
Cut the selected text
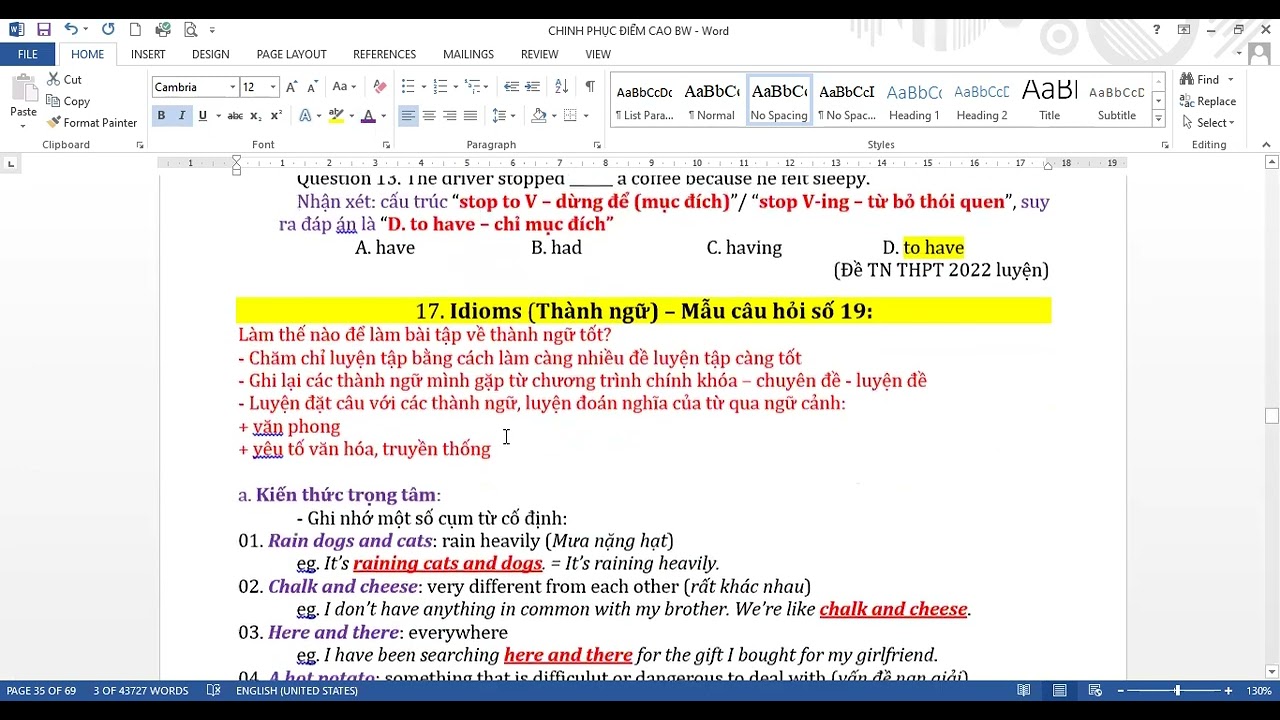64,80
